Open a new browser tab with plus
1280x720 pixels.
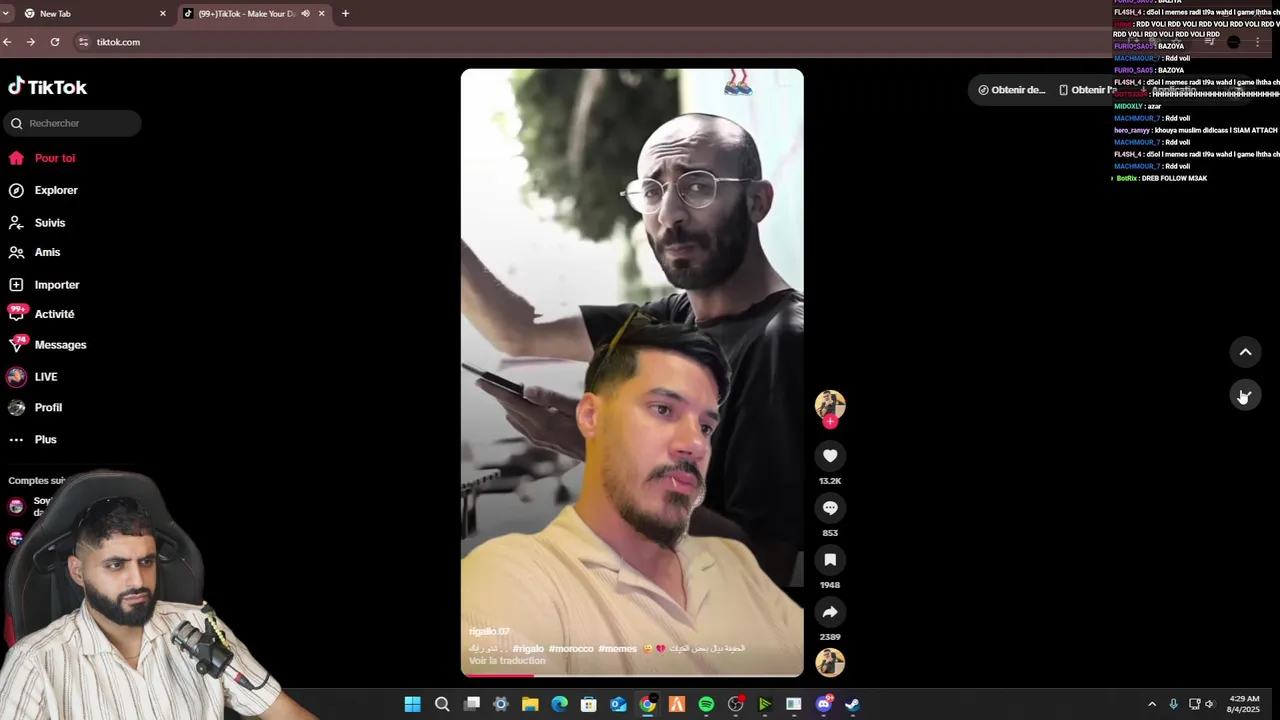(345, 14)
